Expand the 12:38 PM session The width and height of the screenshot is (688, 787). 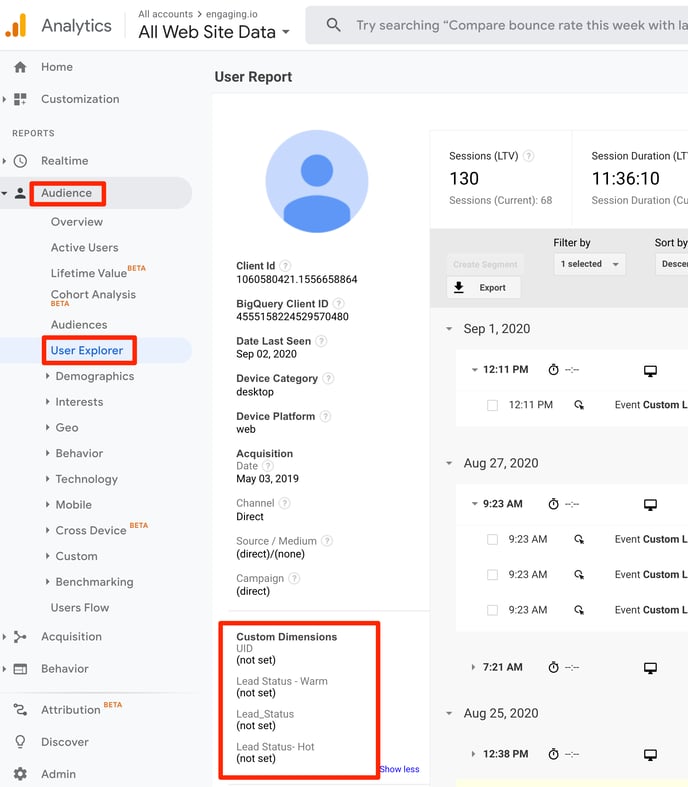point(473,754)
